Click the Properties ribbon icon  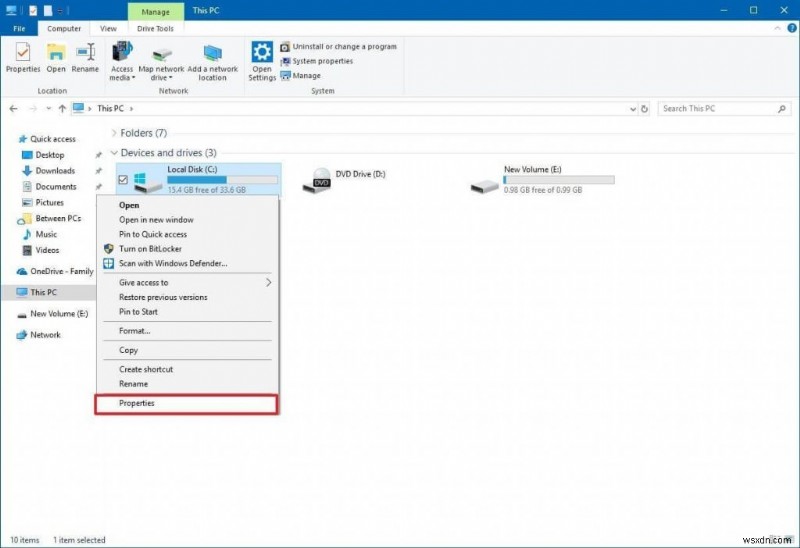coord(23,58)
